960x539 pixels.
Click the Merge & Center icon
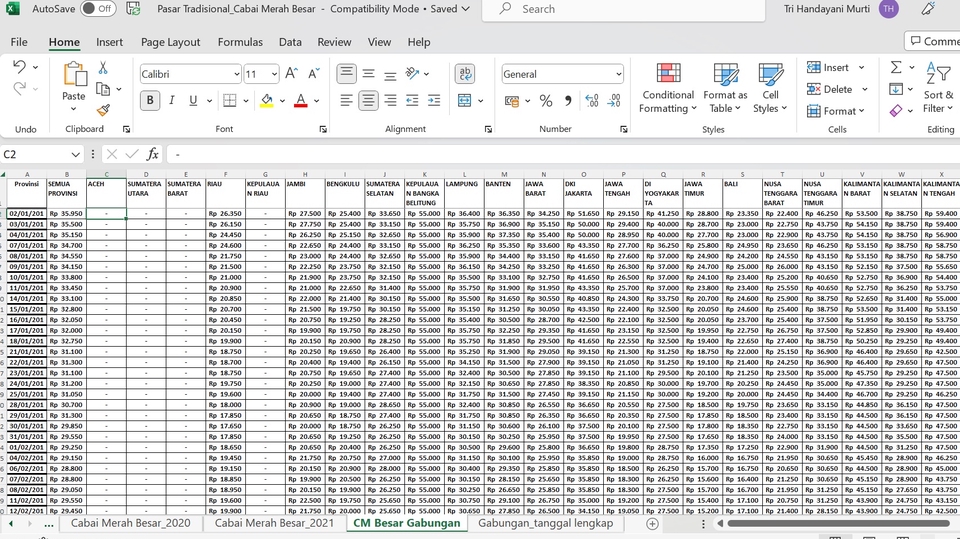465,100
